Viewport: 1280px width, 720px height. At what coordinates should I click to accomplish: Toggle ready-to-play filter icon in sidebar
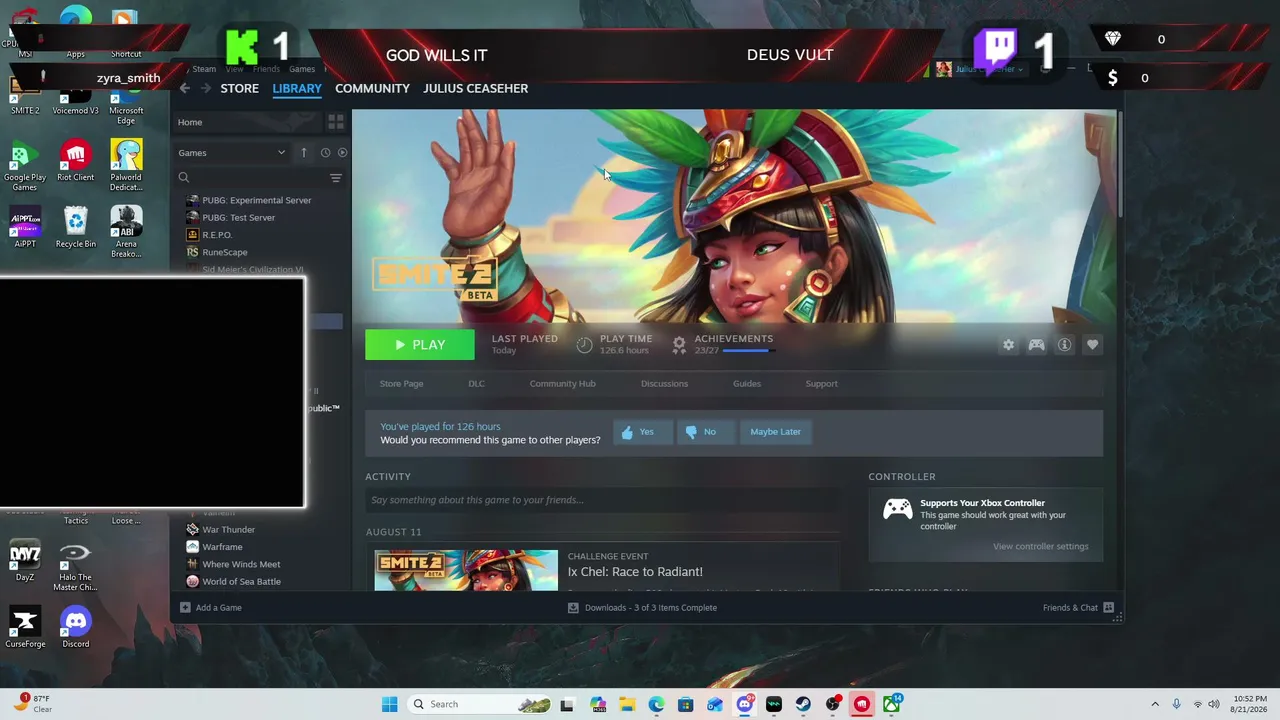tap(342, 153)
